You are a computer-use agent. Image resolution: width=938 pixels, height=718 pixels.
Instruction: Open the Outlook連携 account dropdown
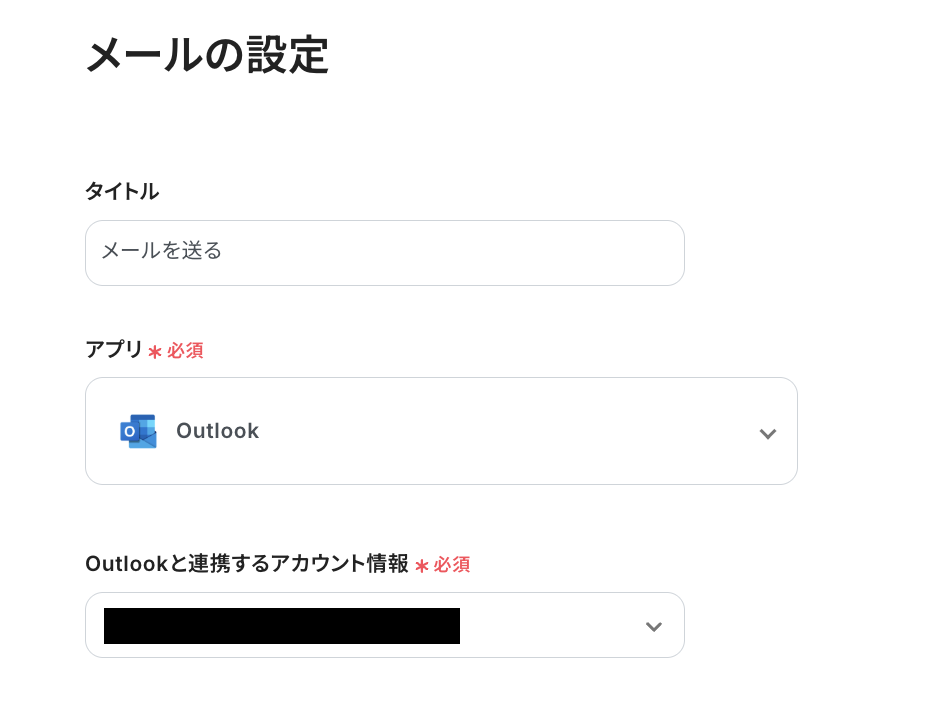385,625
